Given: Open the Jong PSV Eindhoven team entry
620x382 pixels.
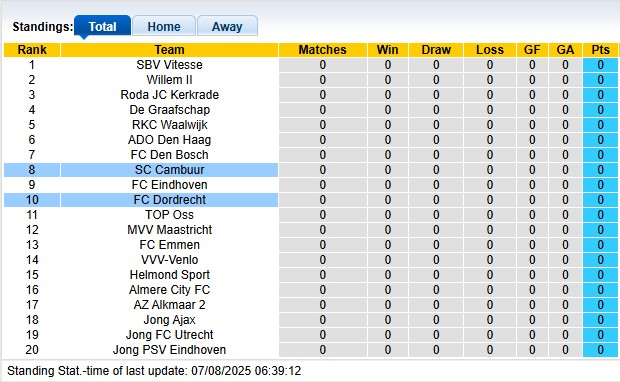Looking at the screenshot, I should [x=169, y=350].
